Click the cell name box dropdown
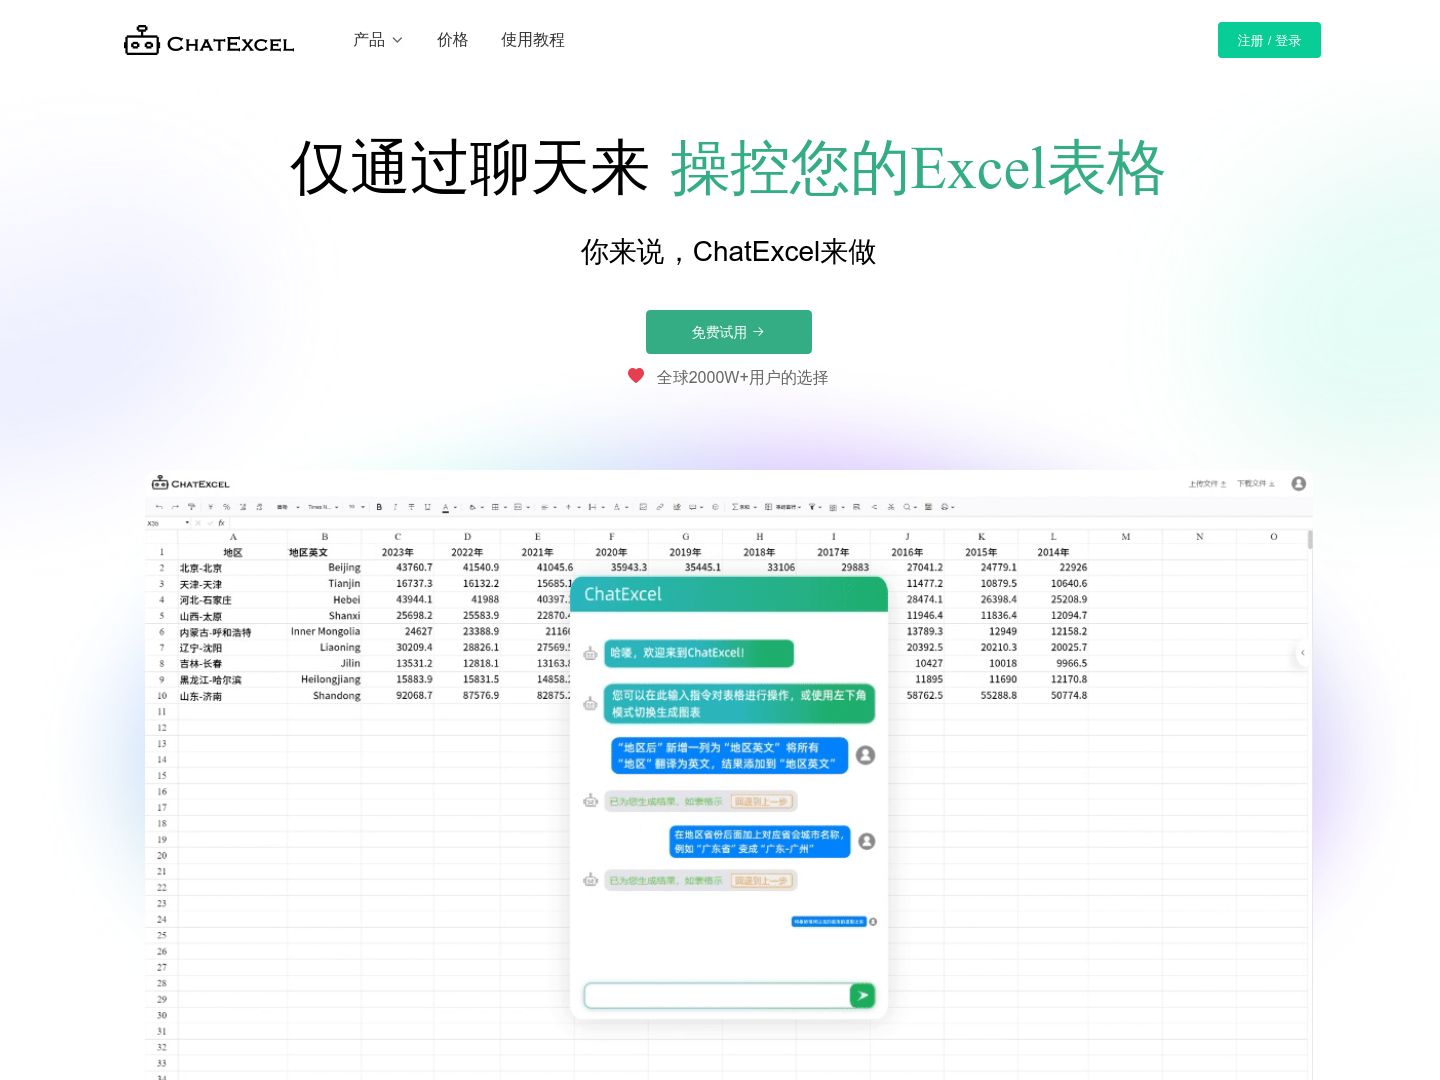1440x1080 pixels. [x=187, y=523]
